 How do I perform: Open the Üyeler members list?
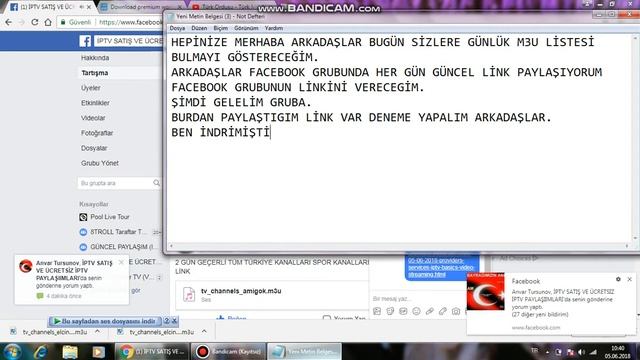tap(90, 88)
